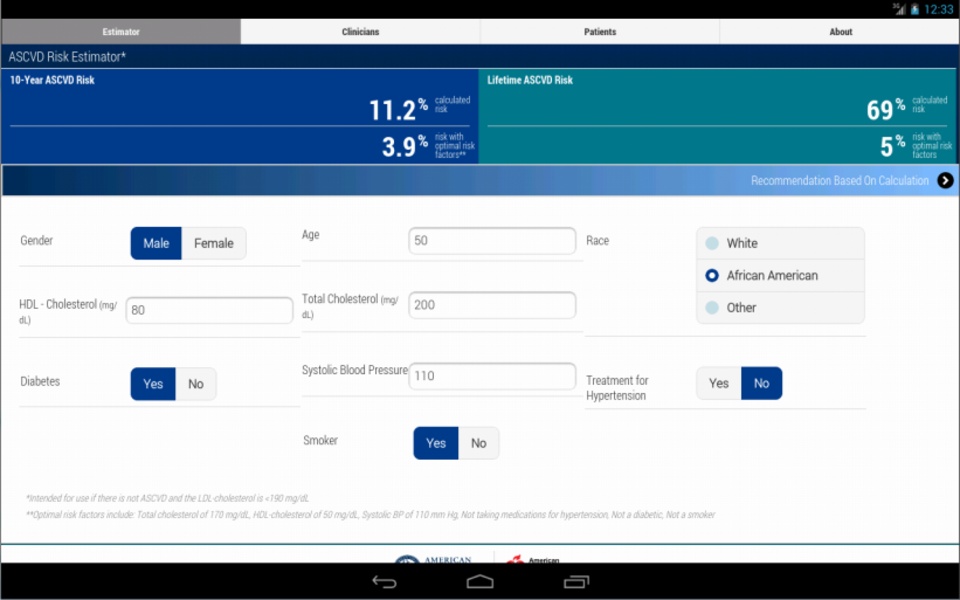Screen dimensions: 960x600
Task: Click the HDL Cholesterol input field
Action: pos(209,310)
